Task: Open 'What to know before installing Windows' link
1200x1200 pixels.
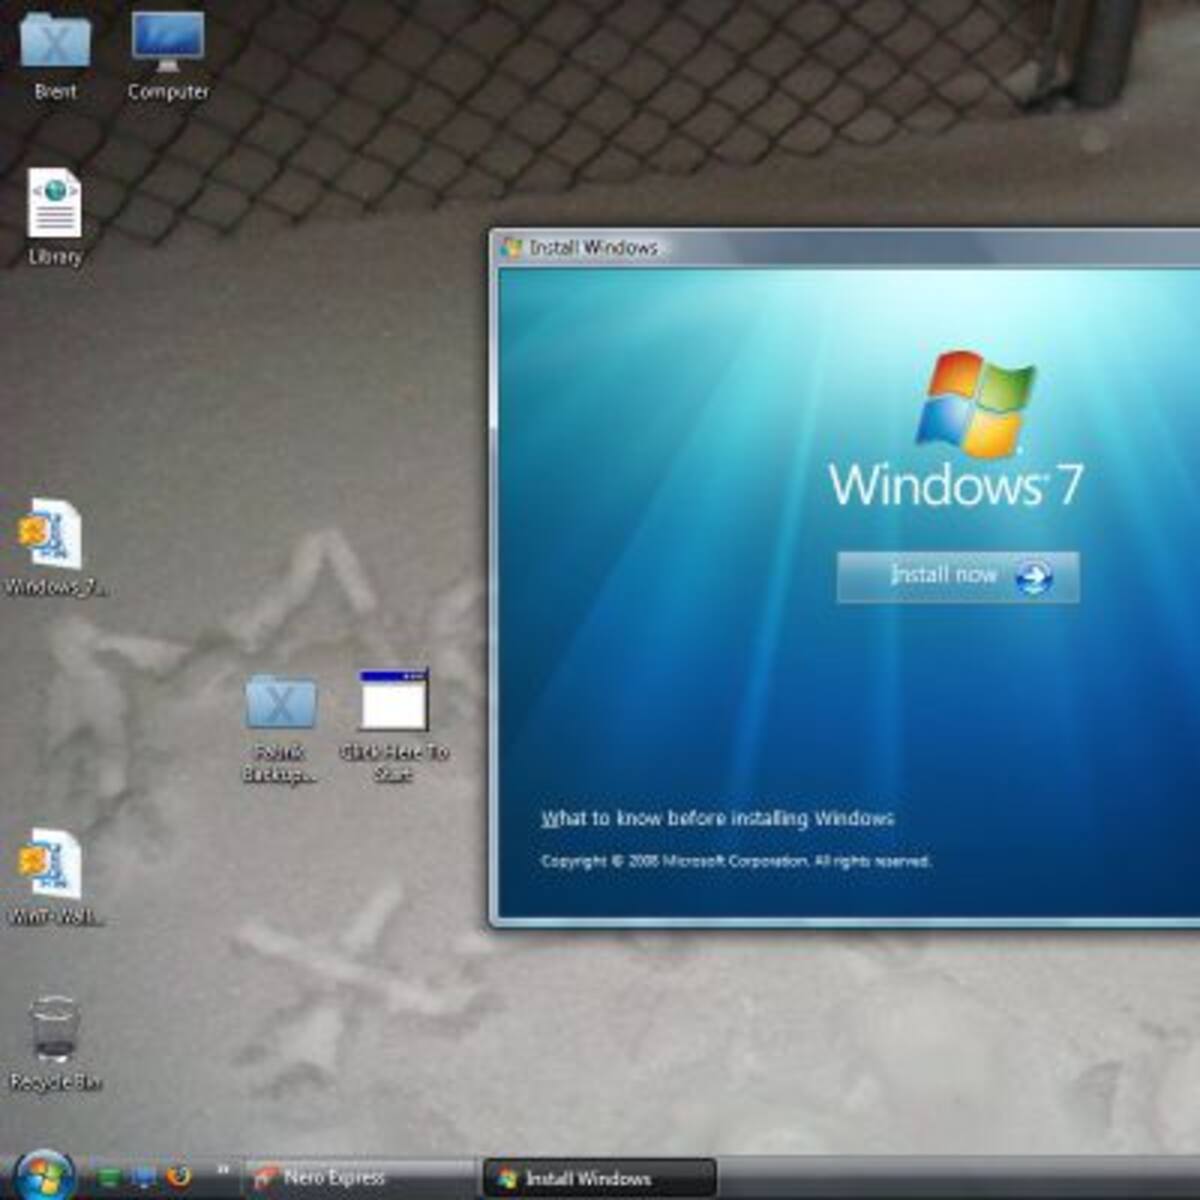Action: click(x=717, y=819)
